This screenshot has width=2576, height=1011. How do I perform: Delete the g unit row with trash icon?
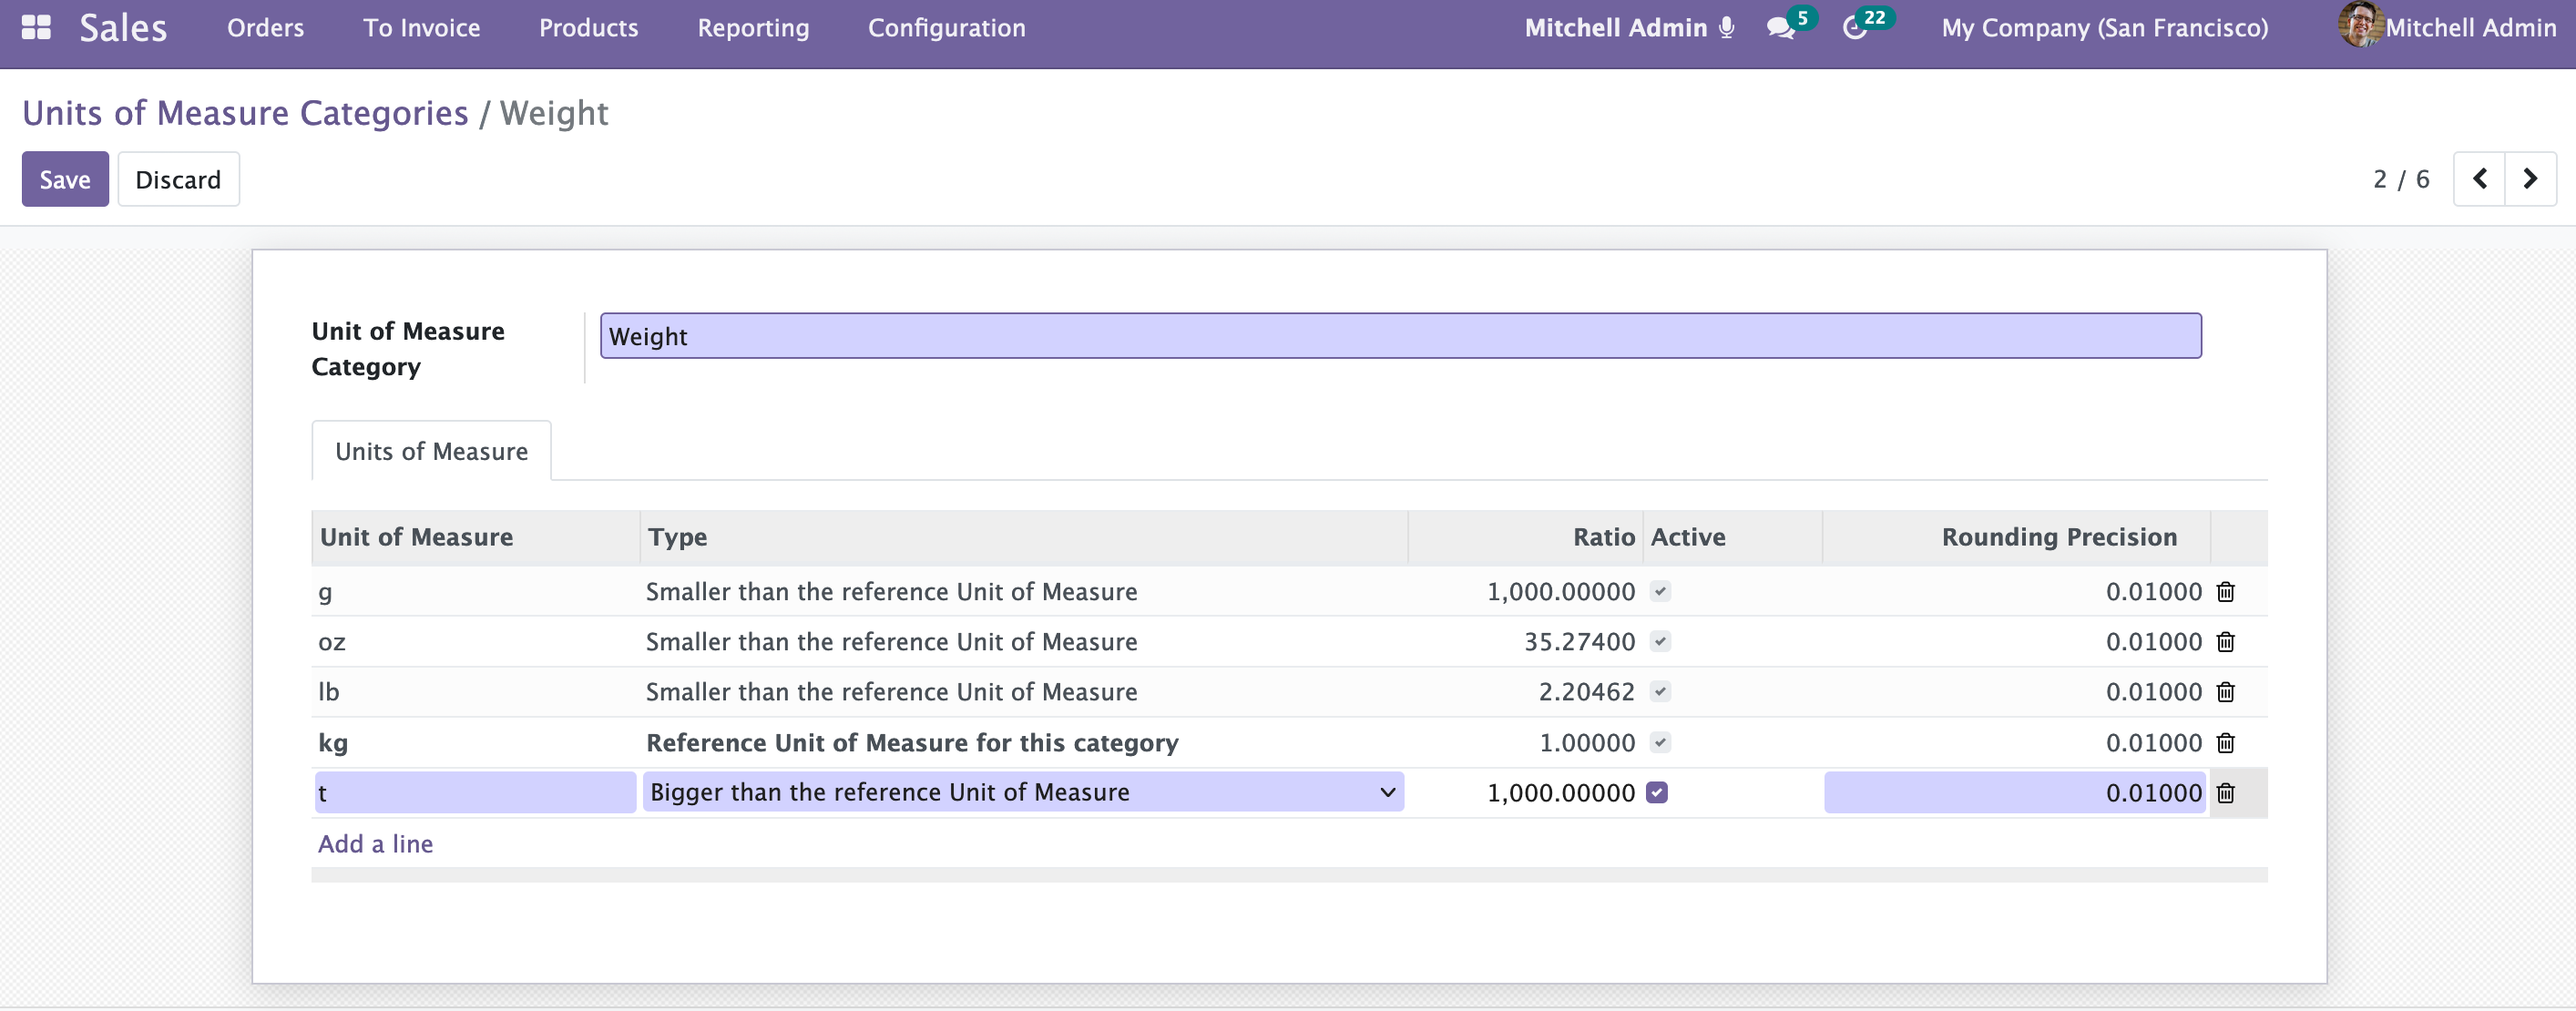pos(2225,592)
